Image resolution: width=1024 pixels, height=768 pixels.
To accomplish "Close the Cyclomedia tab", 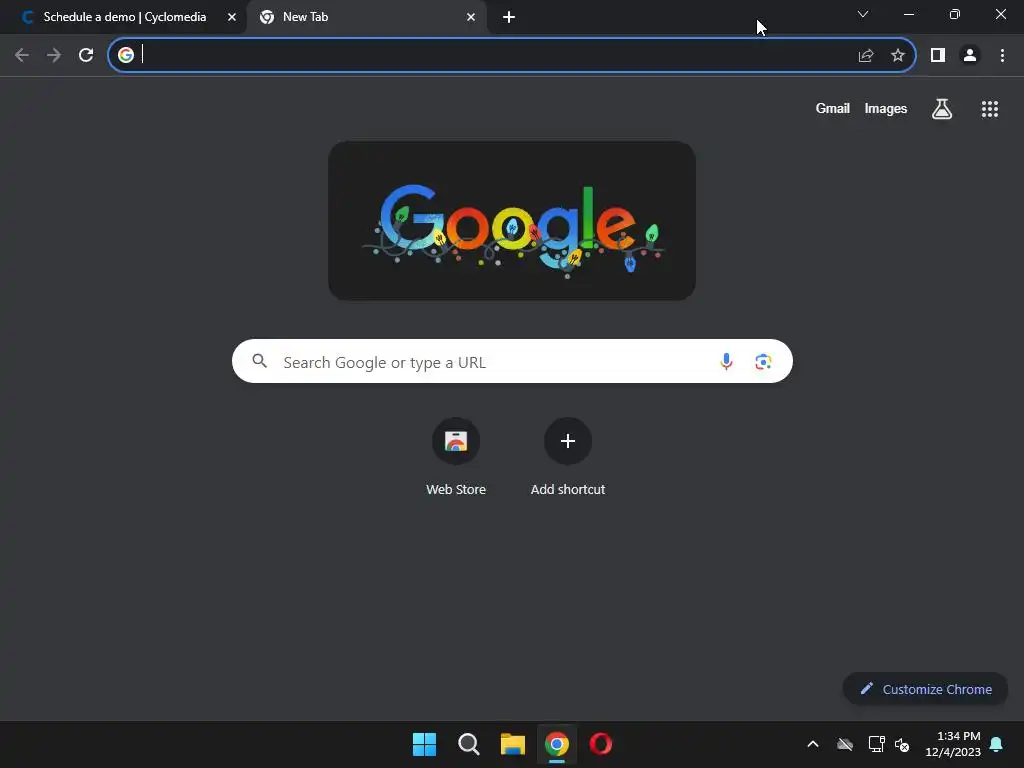I will (232, 17).
